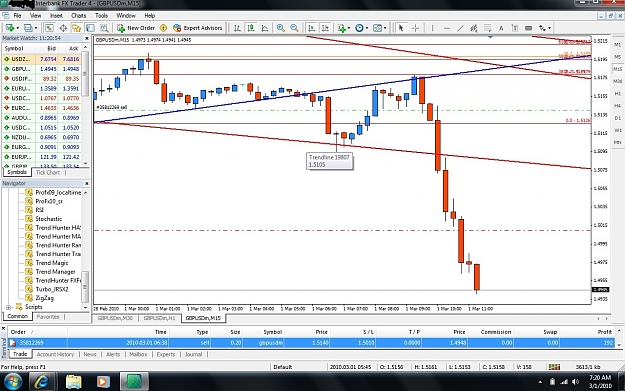Viewport: 625px width, 391px height.
Task: Open the Profiles toolbar icon
Action: coord(28,28)
